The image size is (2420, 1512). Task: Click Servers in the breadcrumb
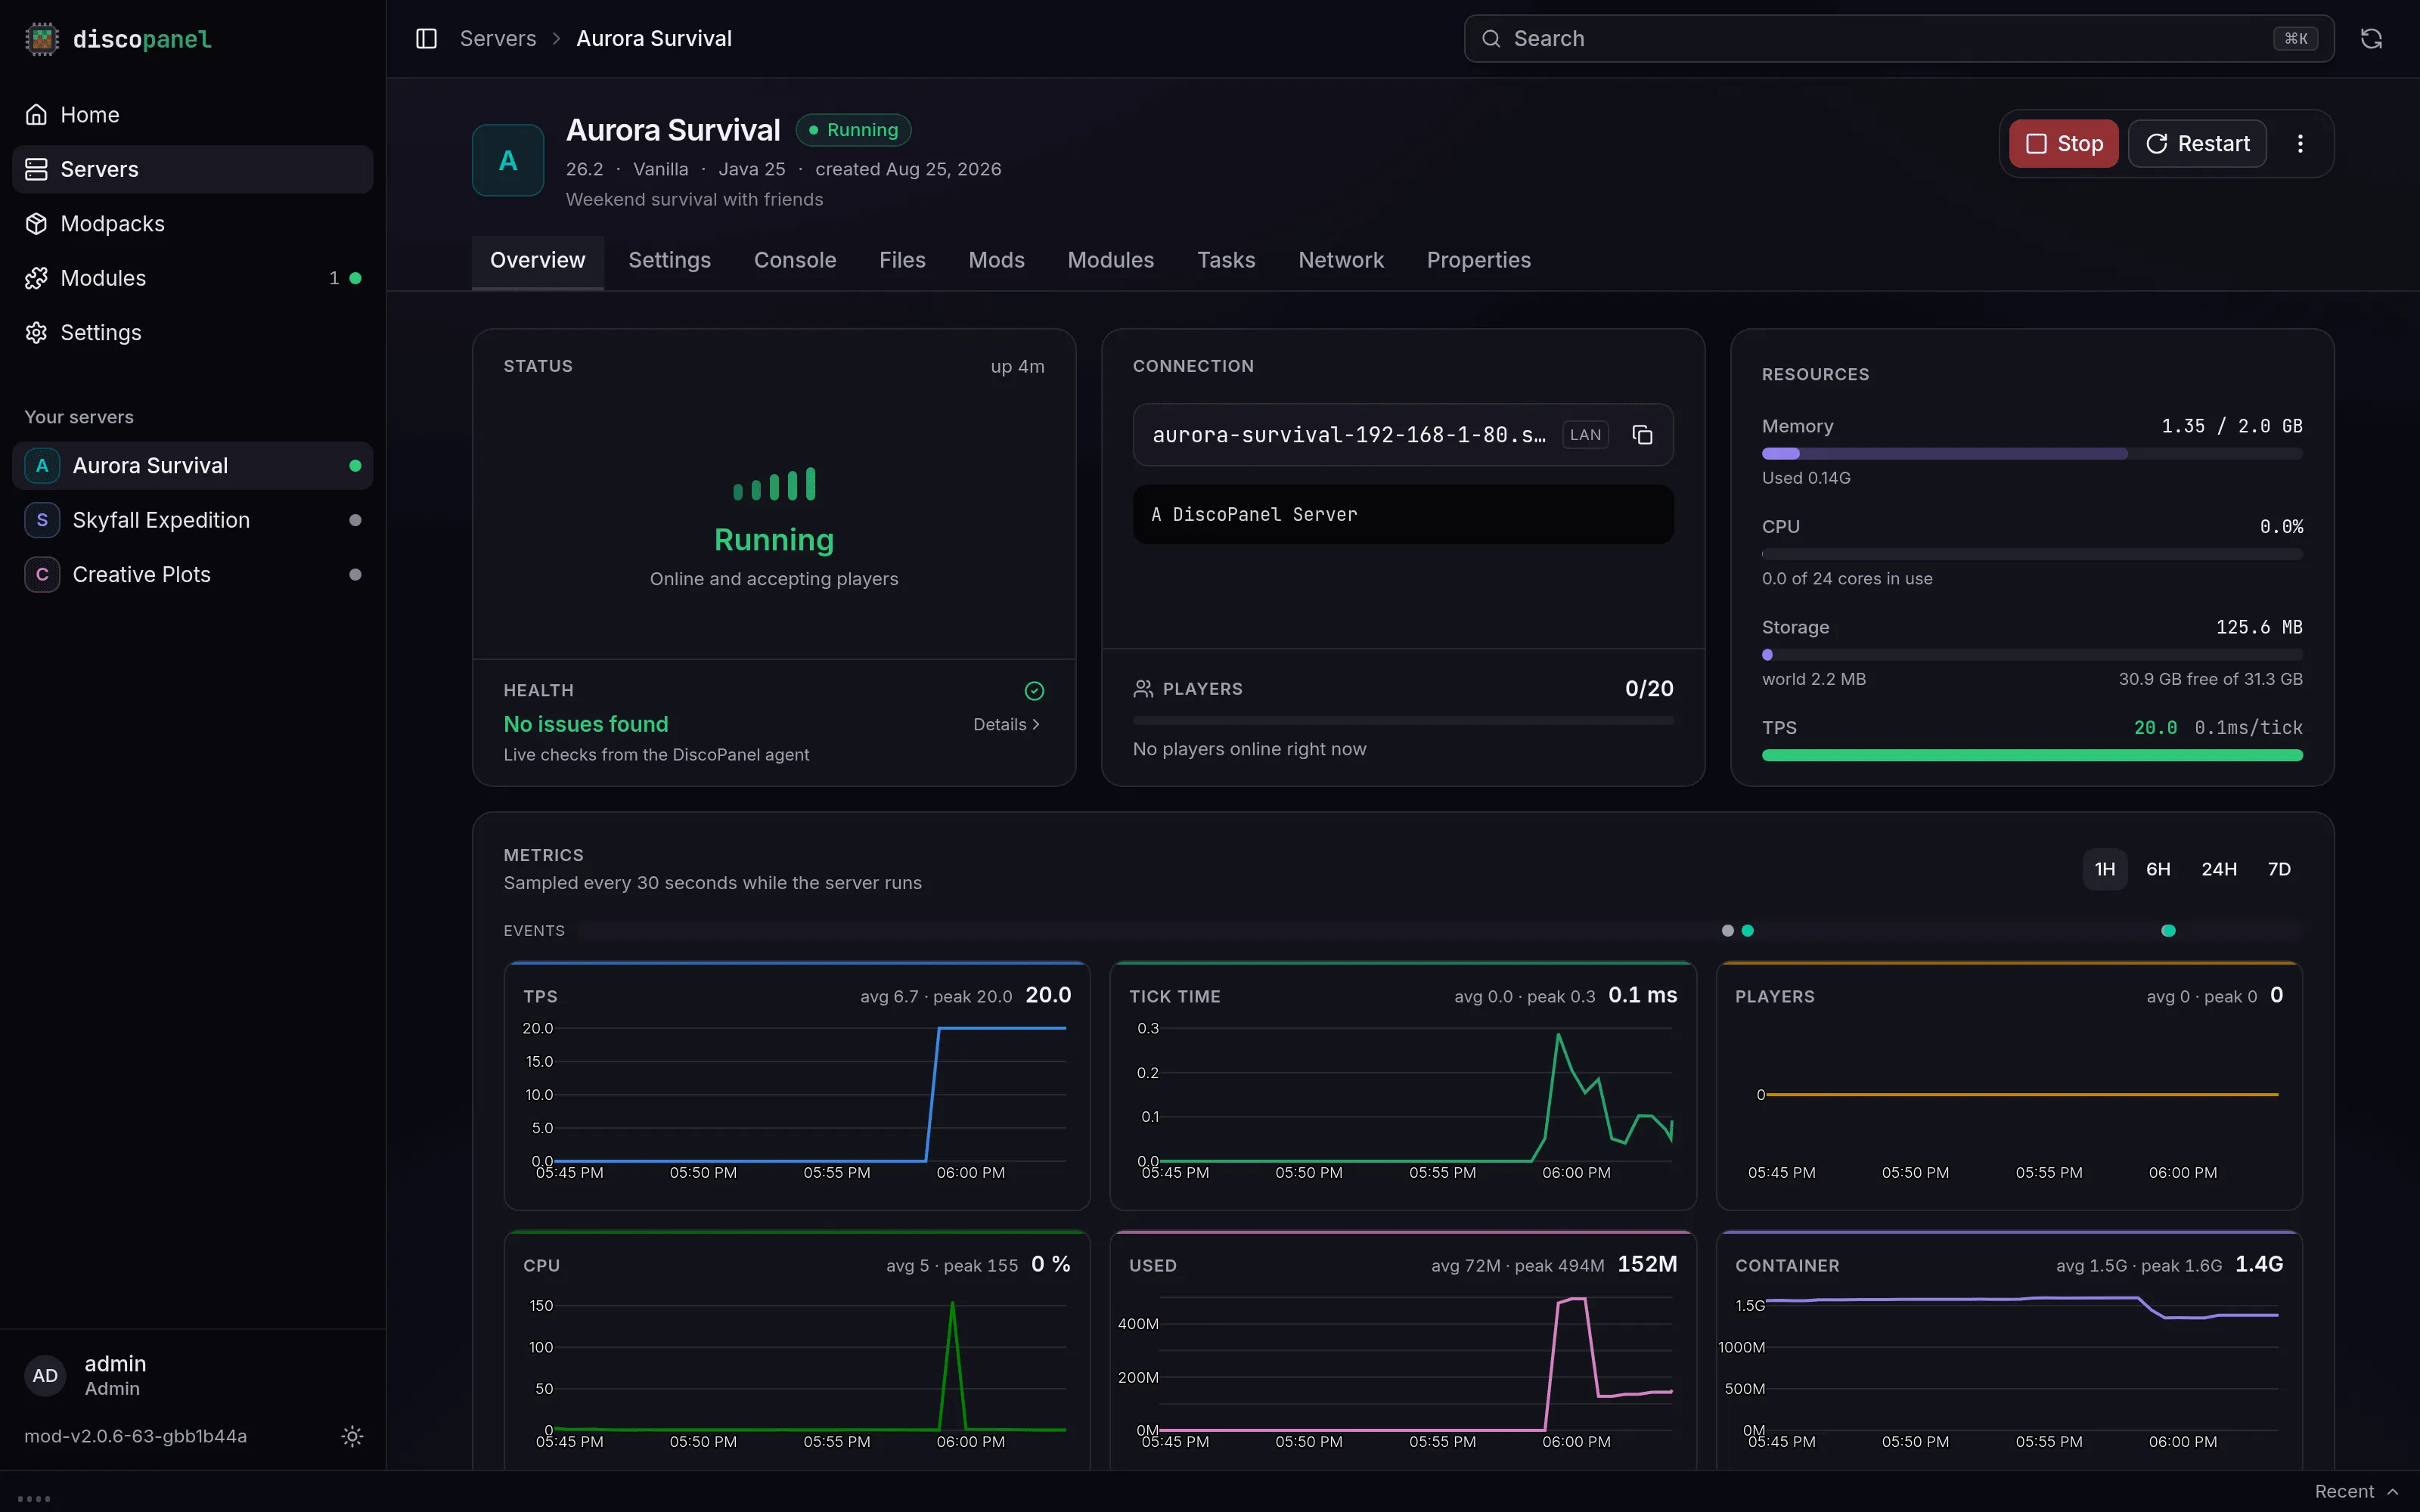(498, 39)
